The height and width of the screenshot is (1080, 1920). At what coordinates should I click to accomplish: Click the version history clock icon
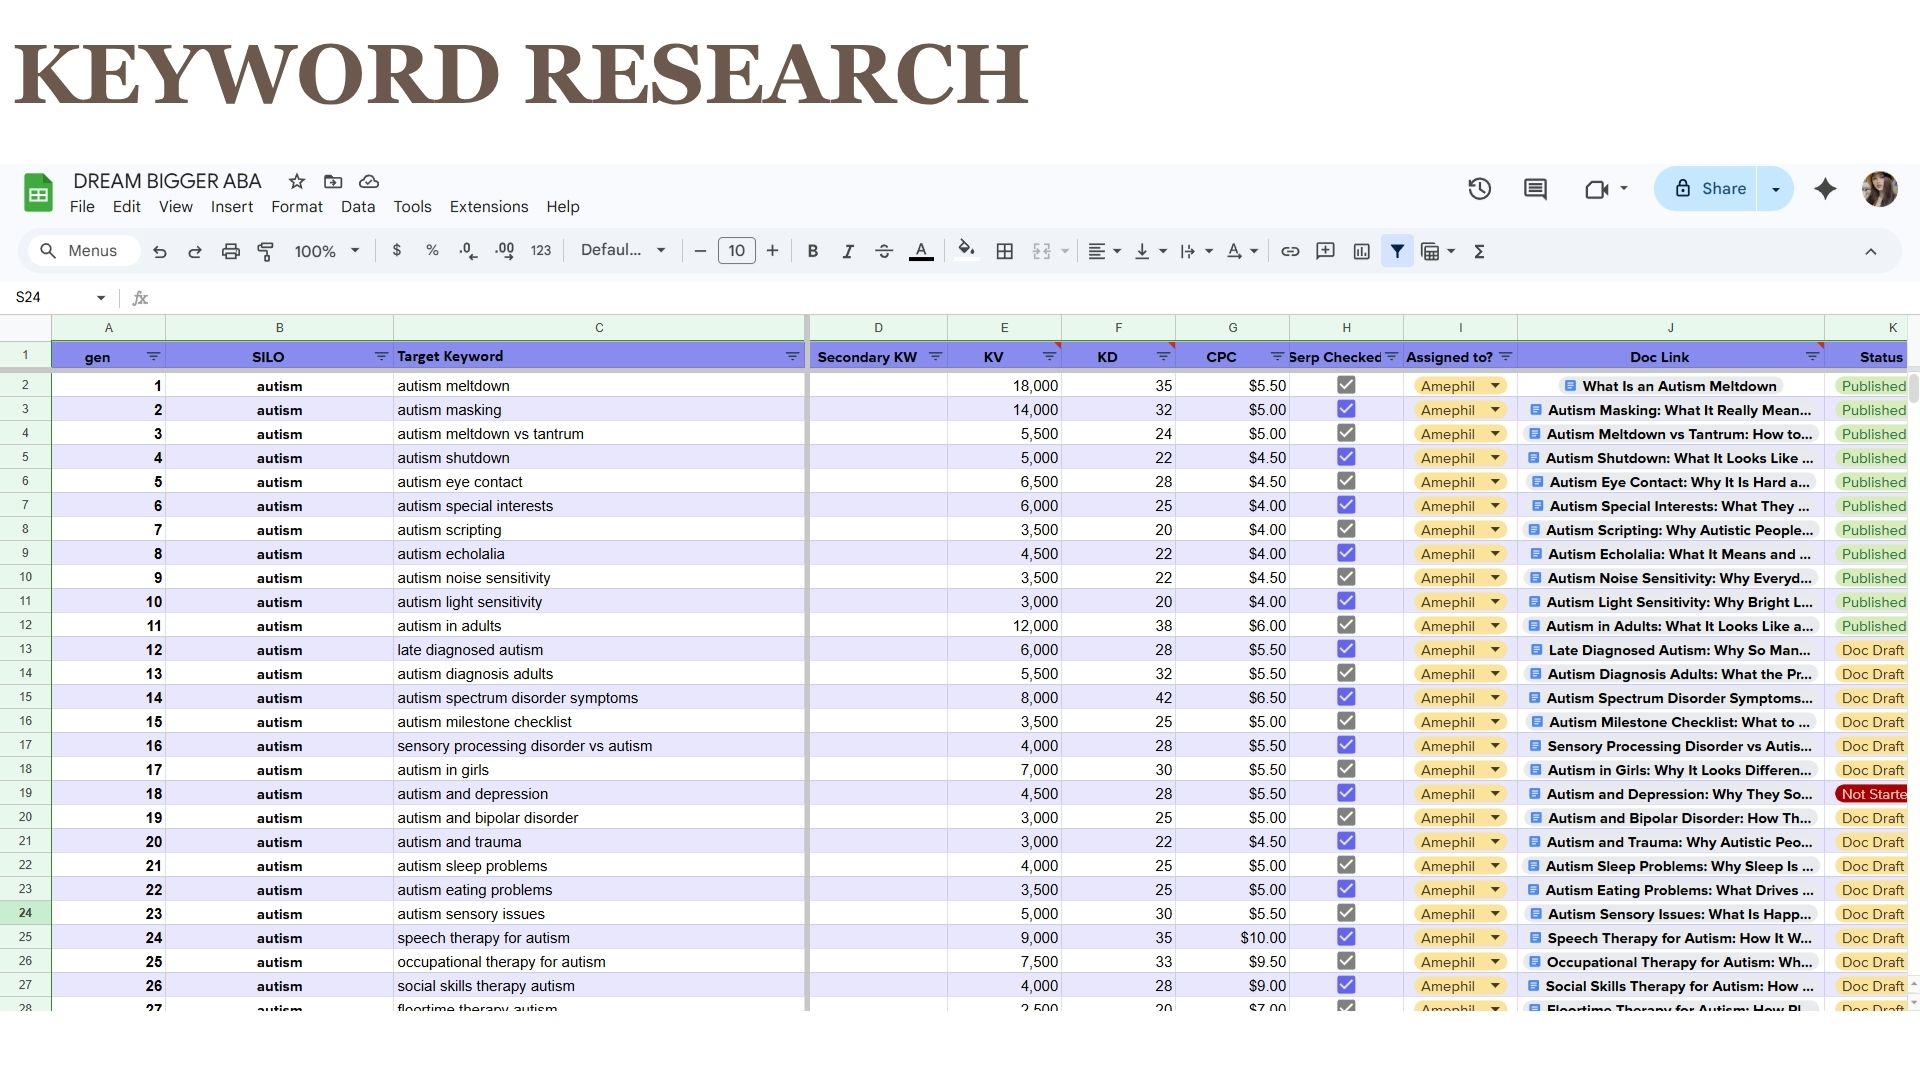tap(1479, 189)
